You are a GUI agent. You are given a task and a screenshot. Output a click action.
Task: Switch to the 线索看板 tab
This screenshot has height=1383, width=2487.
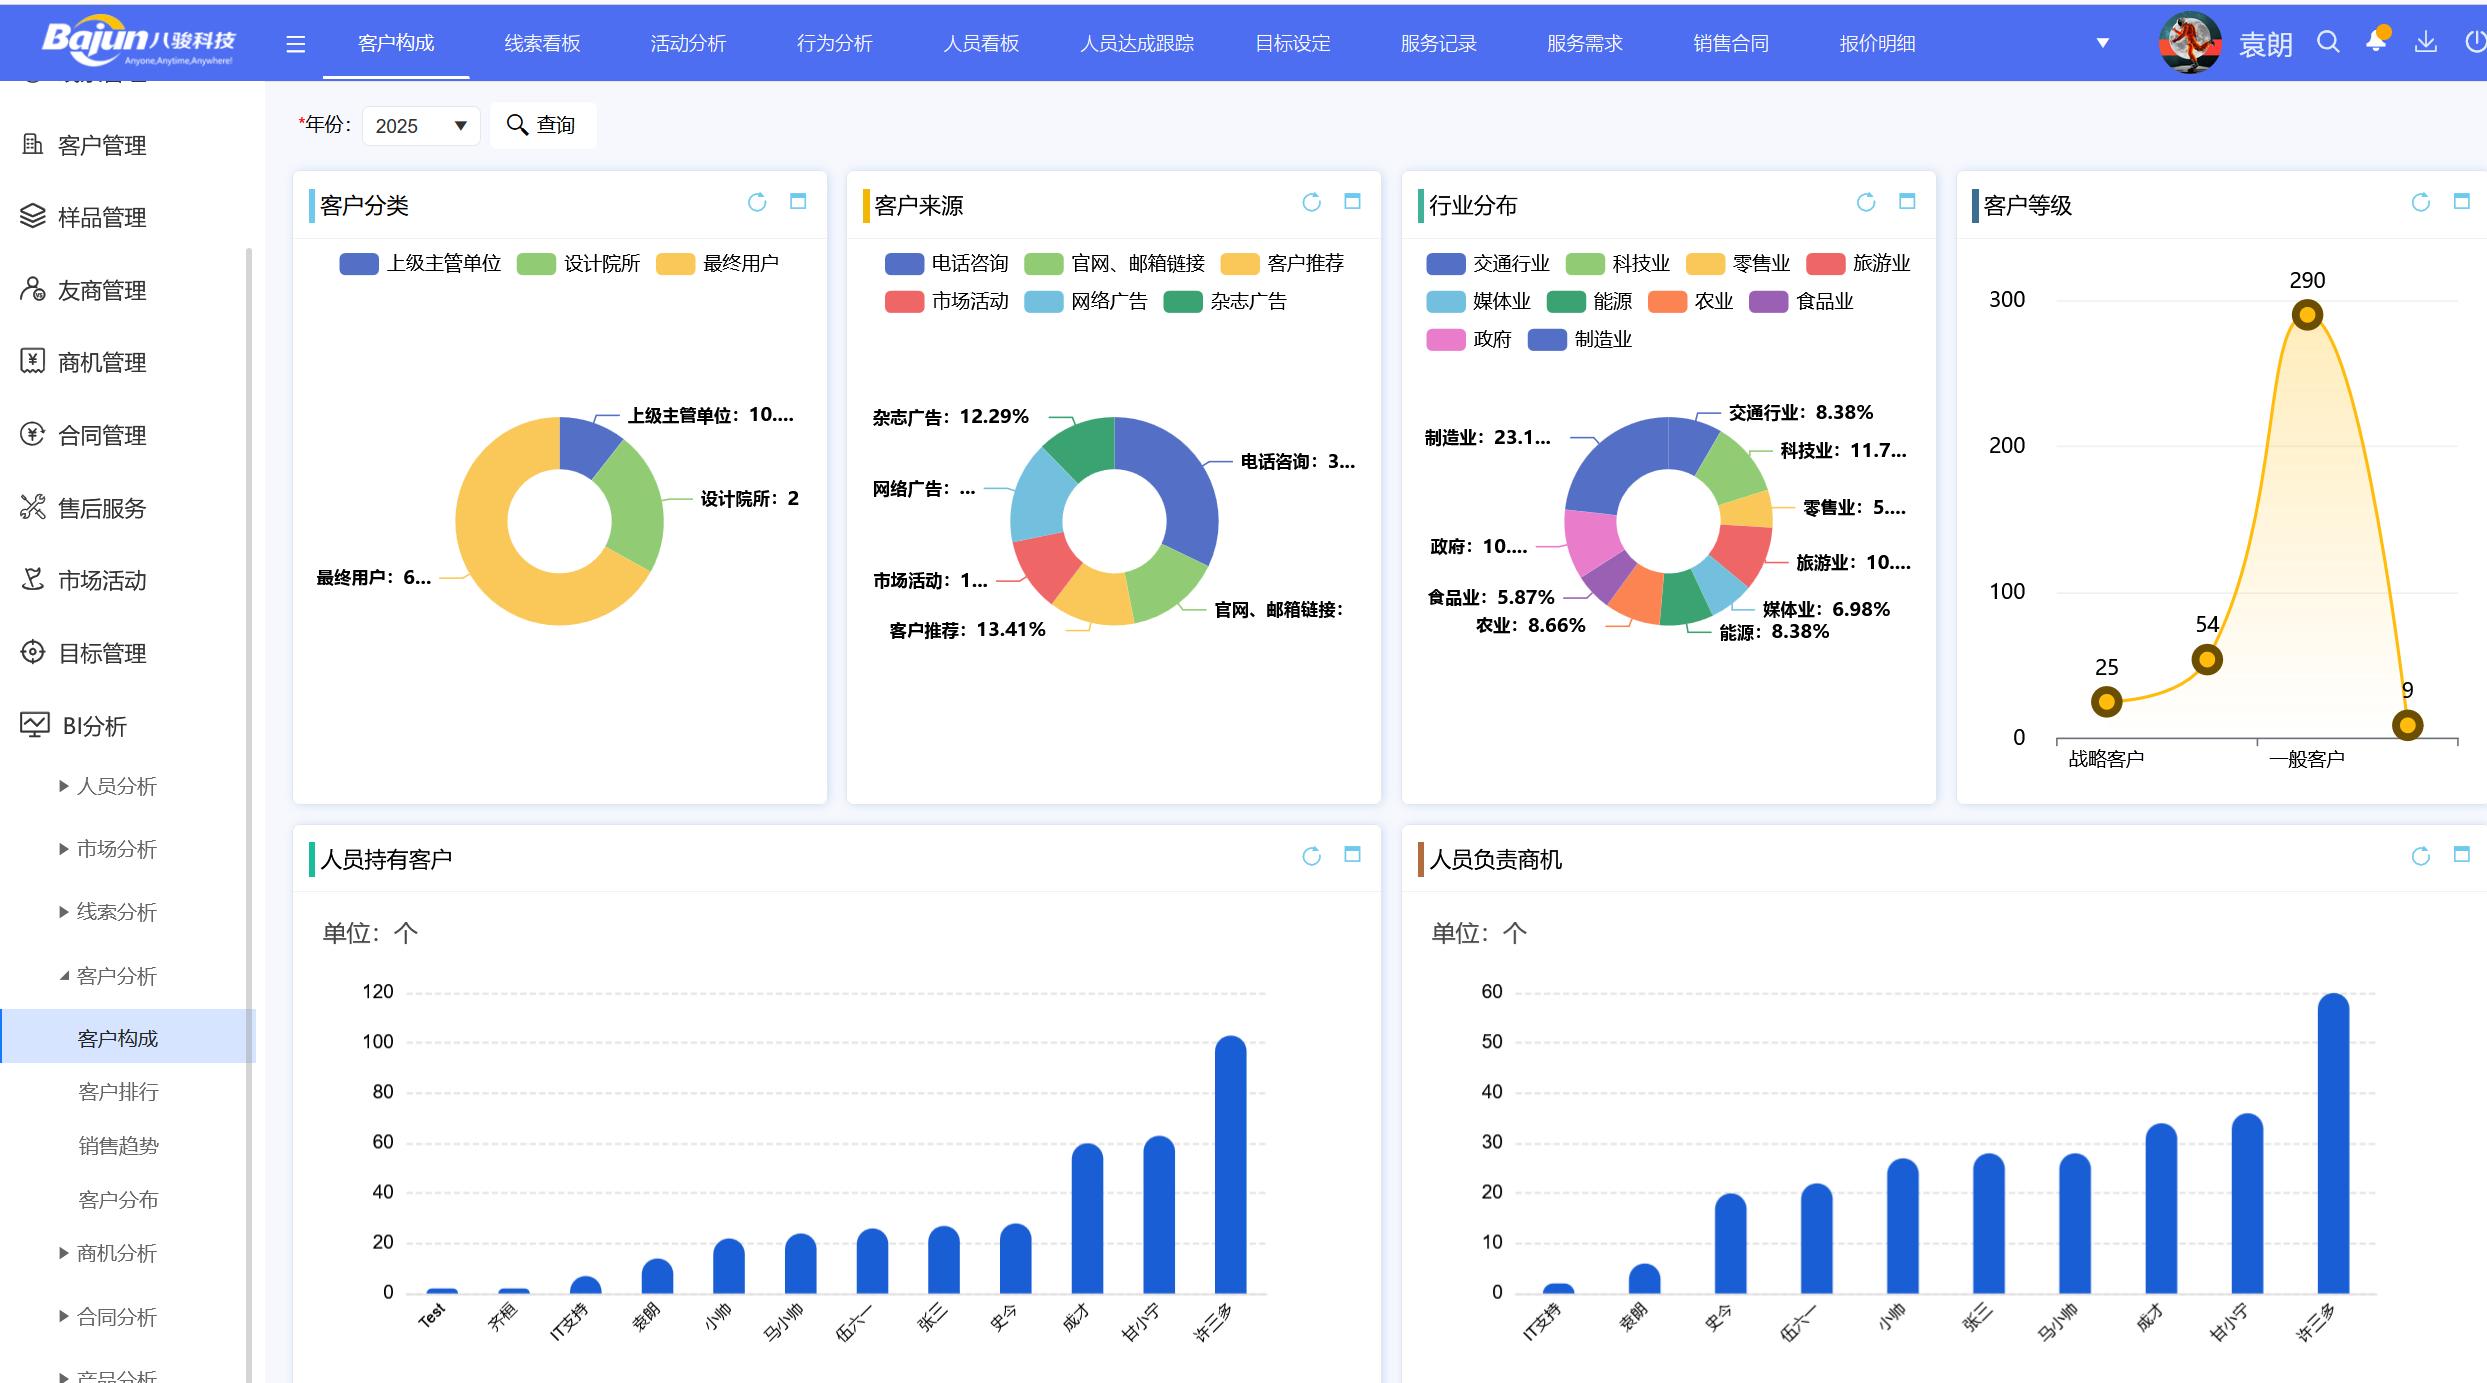tap(542, 43)
